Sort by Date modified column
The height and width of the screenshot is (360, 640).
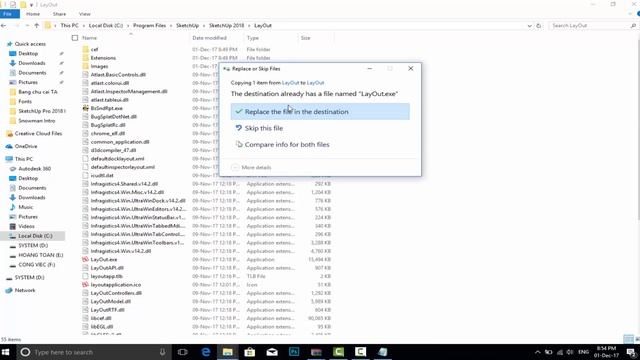(x=209, y=38)
